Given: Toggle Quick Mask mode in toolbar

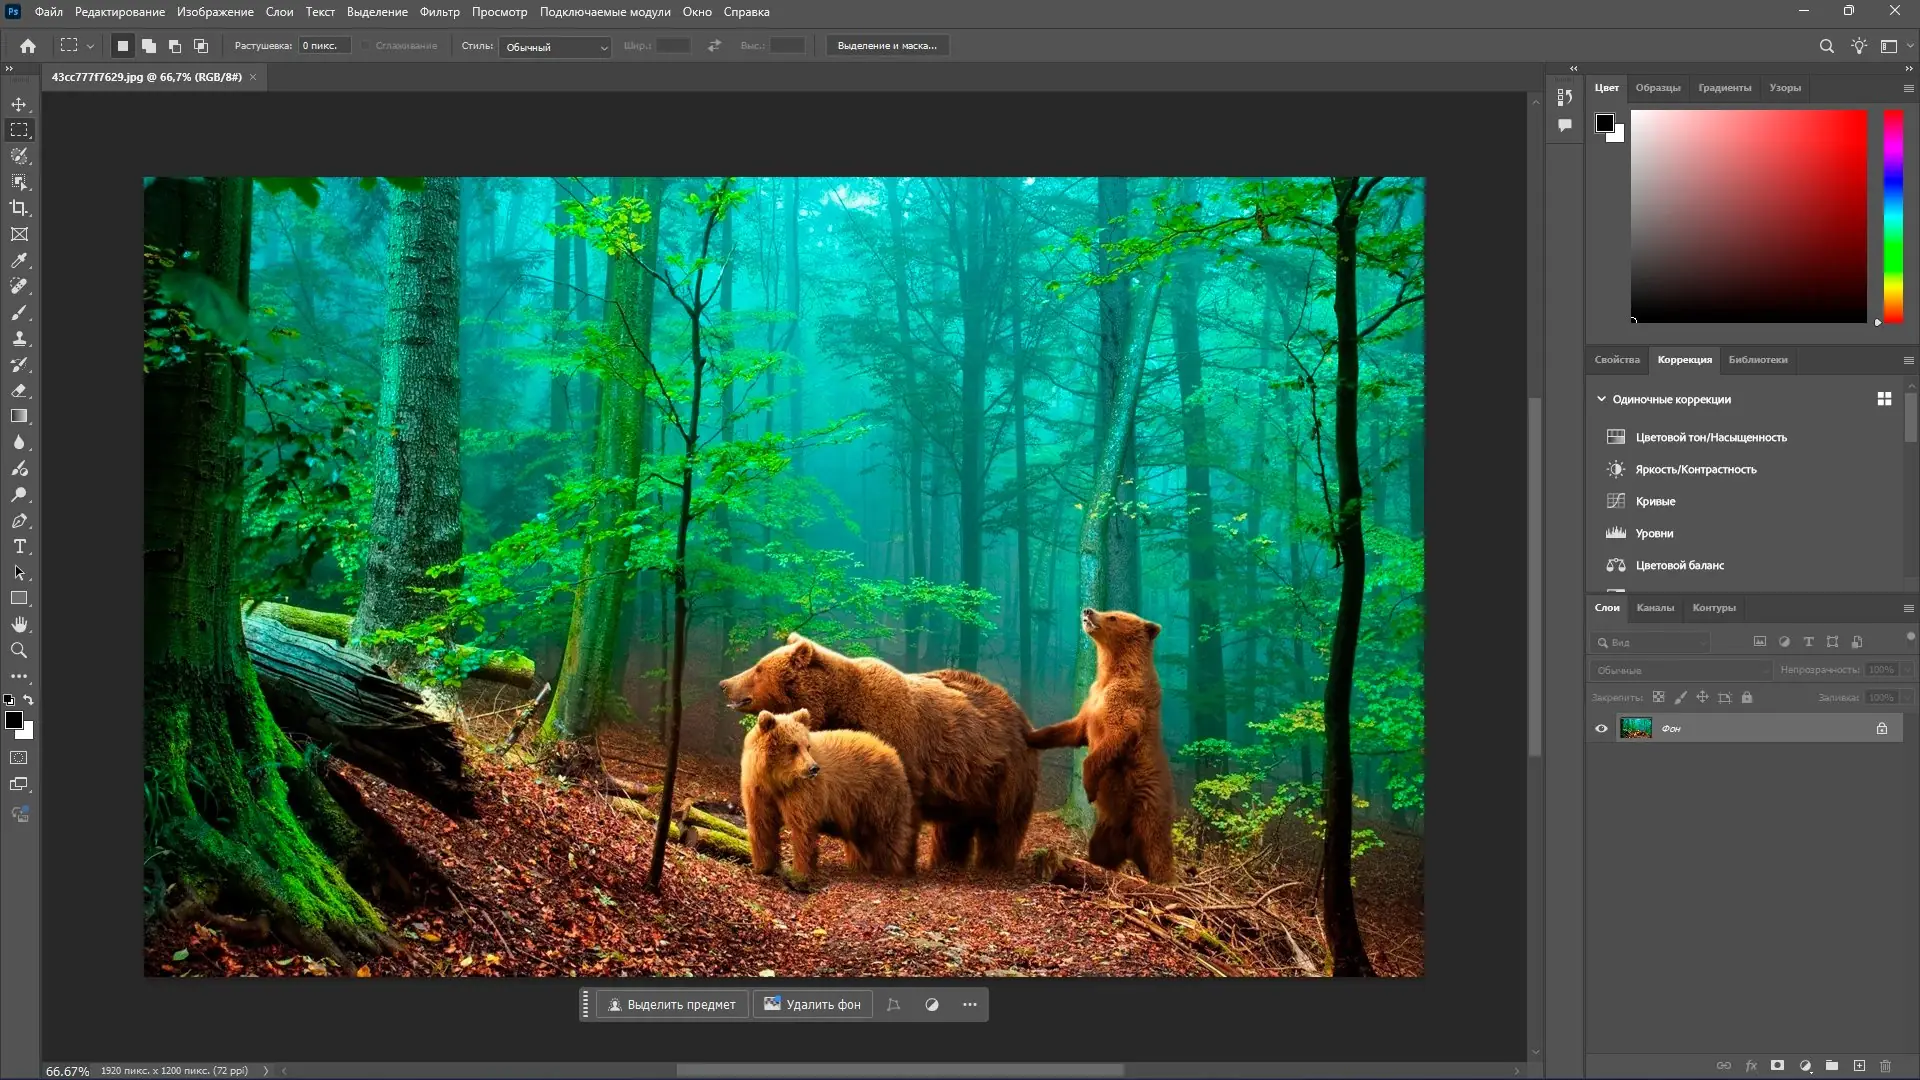Looking at the screenshot, I should (x=19, y=758).
